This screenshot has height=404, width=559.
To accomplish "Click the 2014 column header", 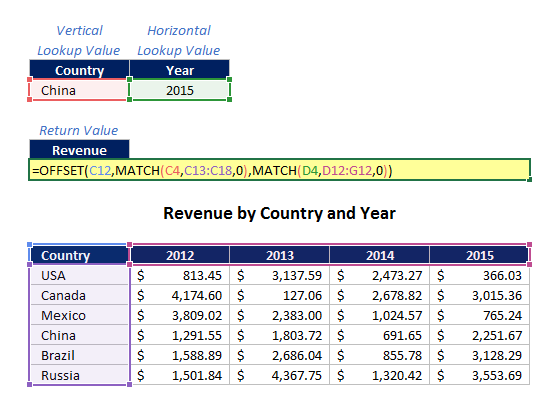I will [380, 255].
